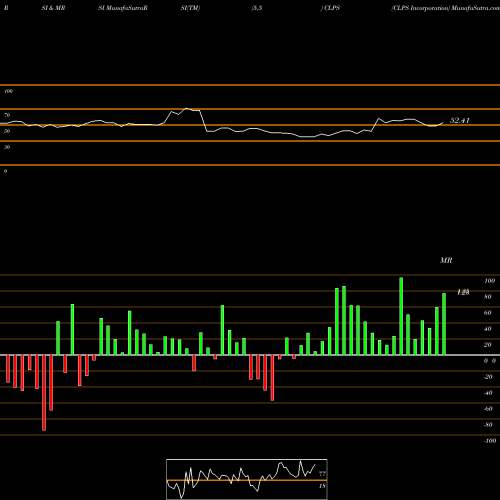500x500 pixels.
Task: Click the 'SI(TM)' header text
Action: tap(190, 8)
